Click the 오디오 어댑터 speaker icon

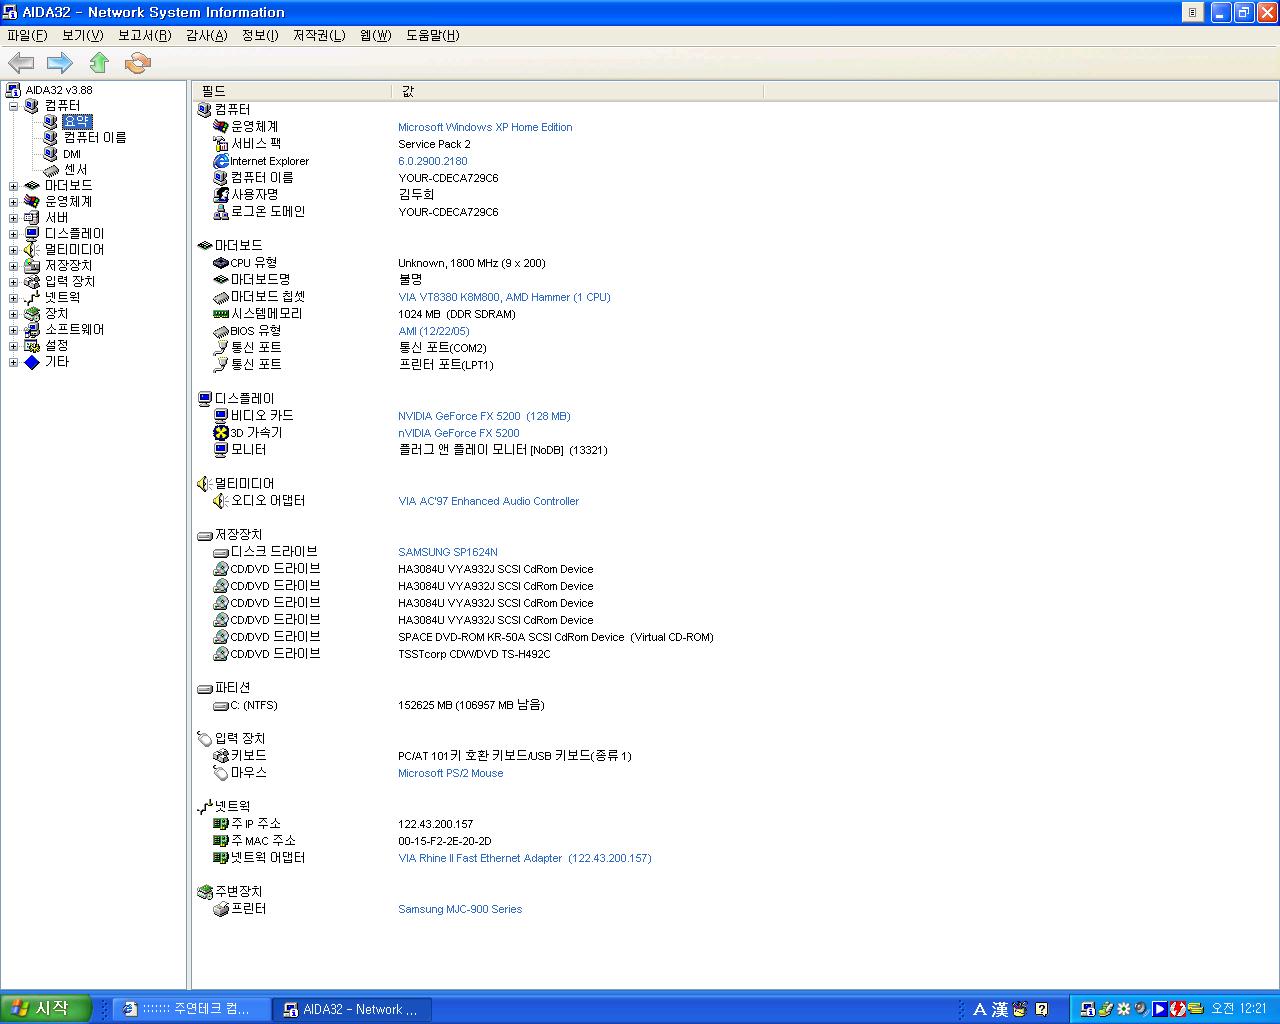(x=221, y=501)
